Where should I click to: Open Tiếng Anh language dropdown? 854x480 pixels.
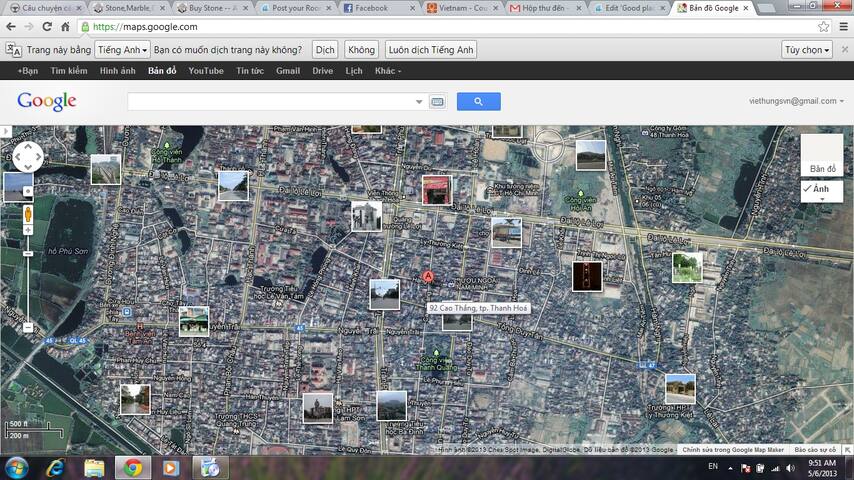(x=123, y=50)
